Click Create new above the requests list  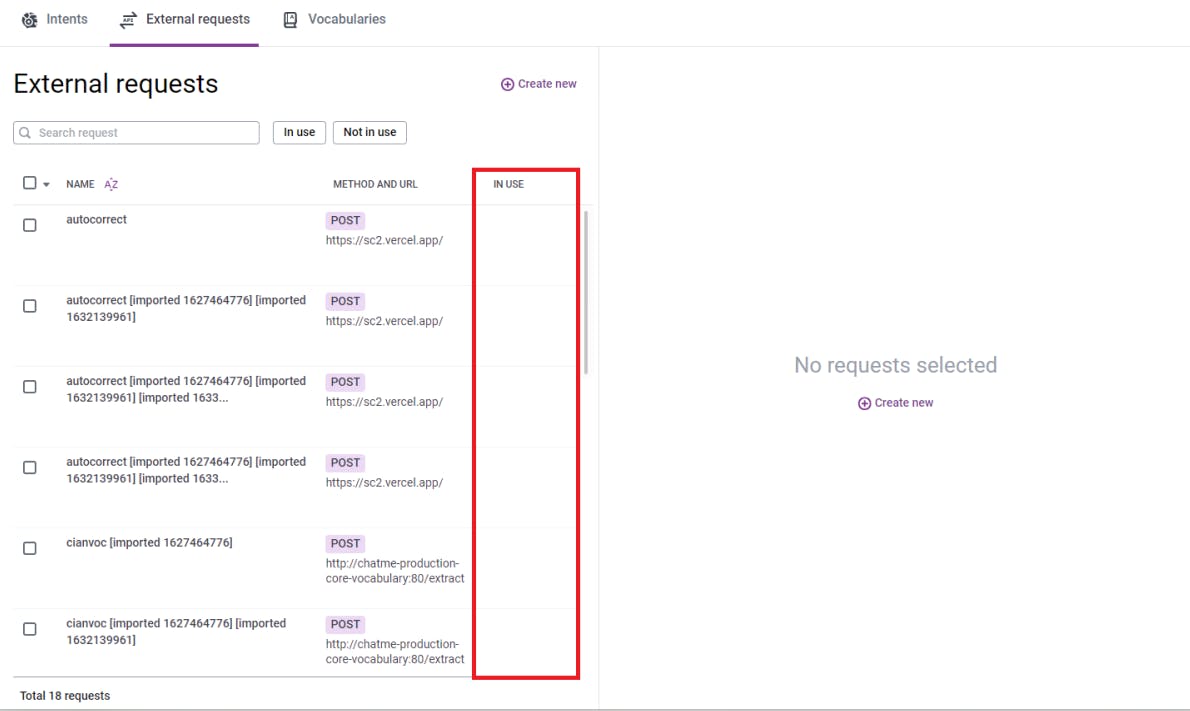coord(538,84)
